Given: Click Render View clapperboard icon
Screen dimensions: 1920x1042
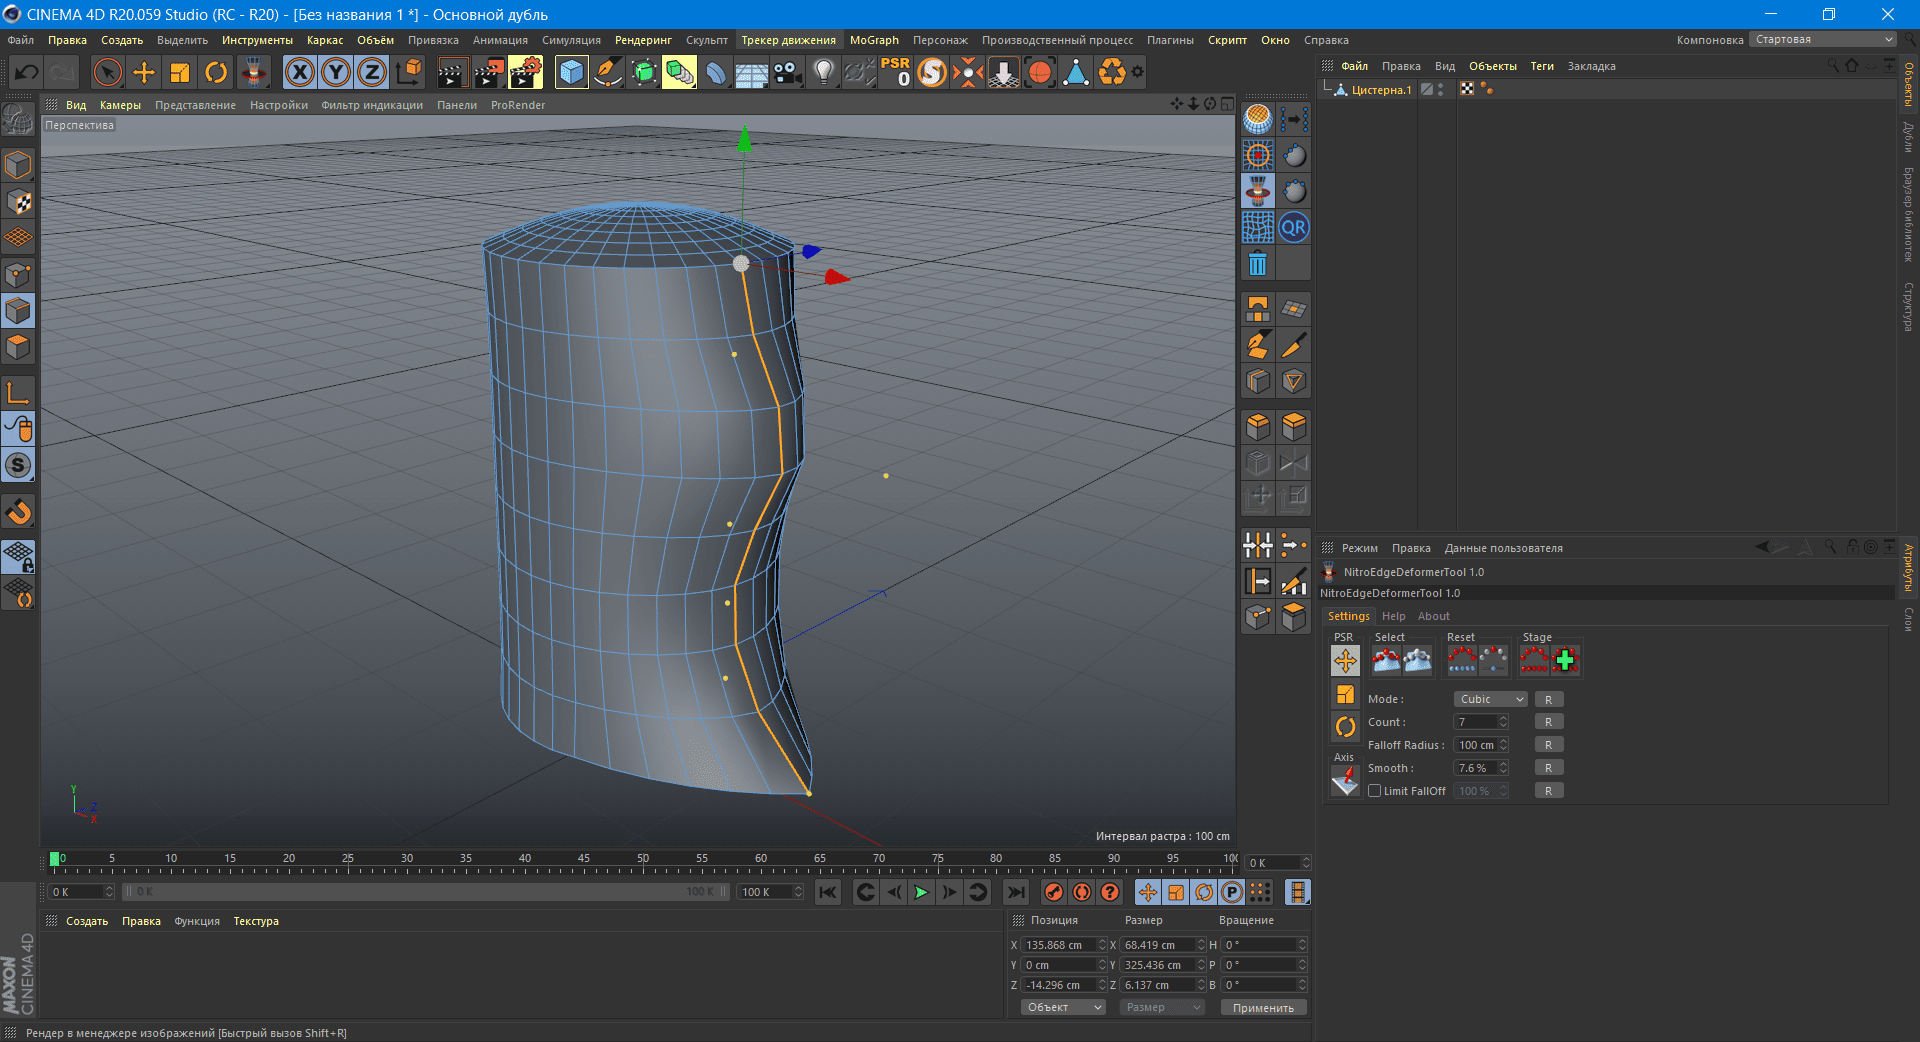Looking at the screenshot, I should [452, 72].
